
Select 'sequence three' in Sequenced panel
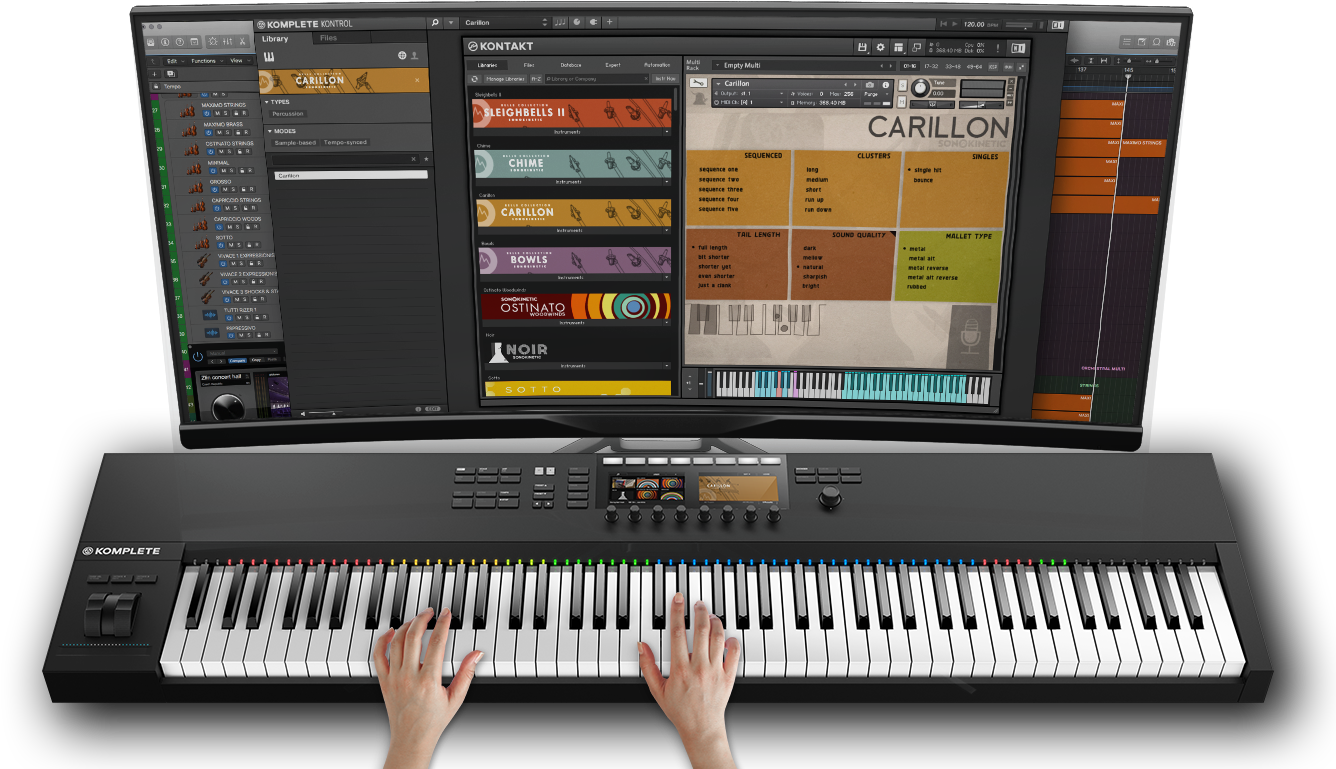point(720,189)
